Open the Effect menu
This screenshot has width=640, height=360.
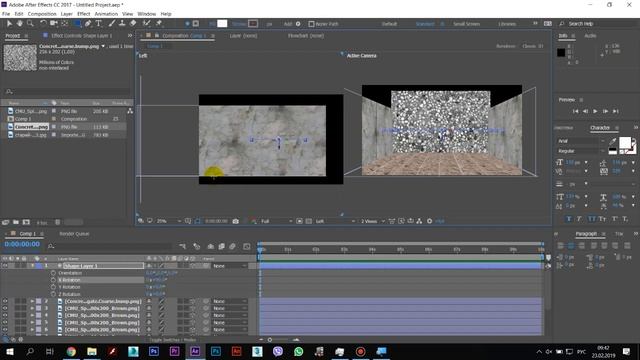tap(84, 14)
